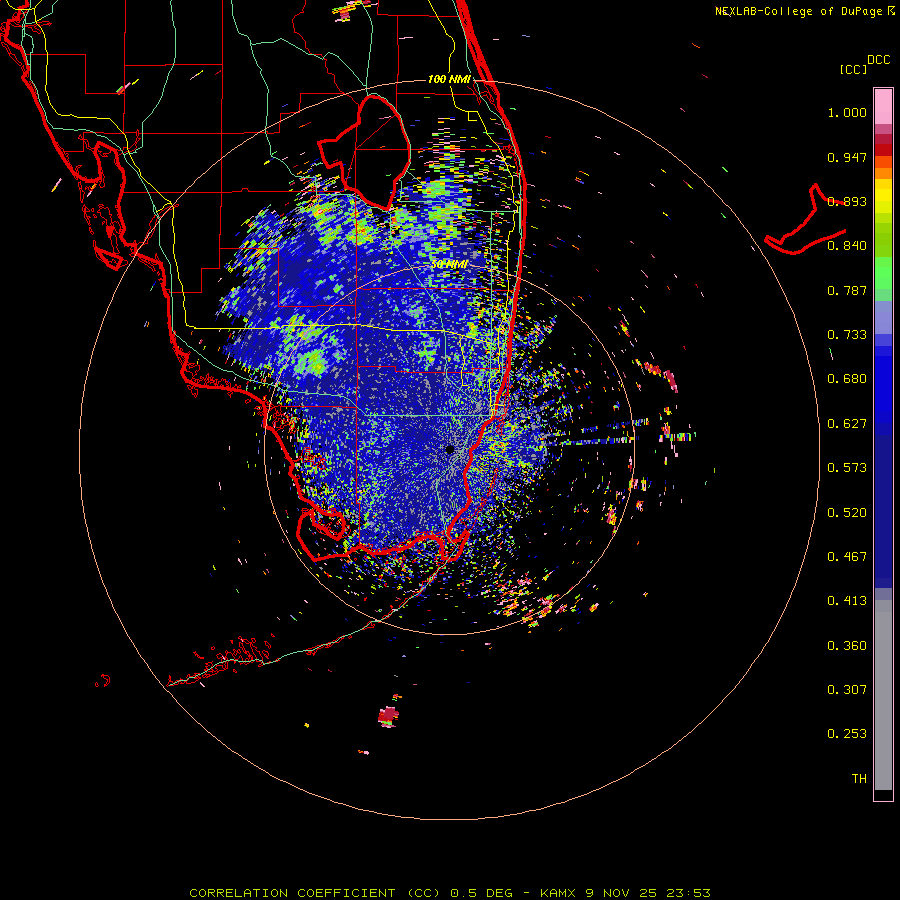The height and width of the screenshot is (900, 900).
Task: Click the dark red echo south of the Keys
Action: 389,716
